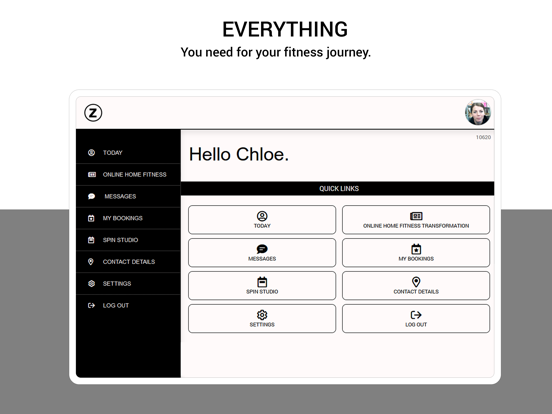Click the My Bookings sidebar calendar icon

(x=91, y=218)
